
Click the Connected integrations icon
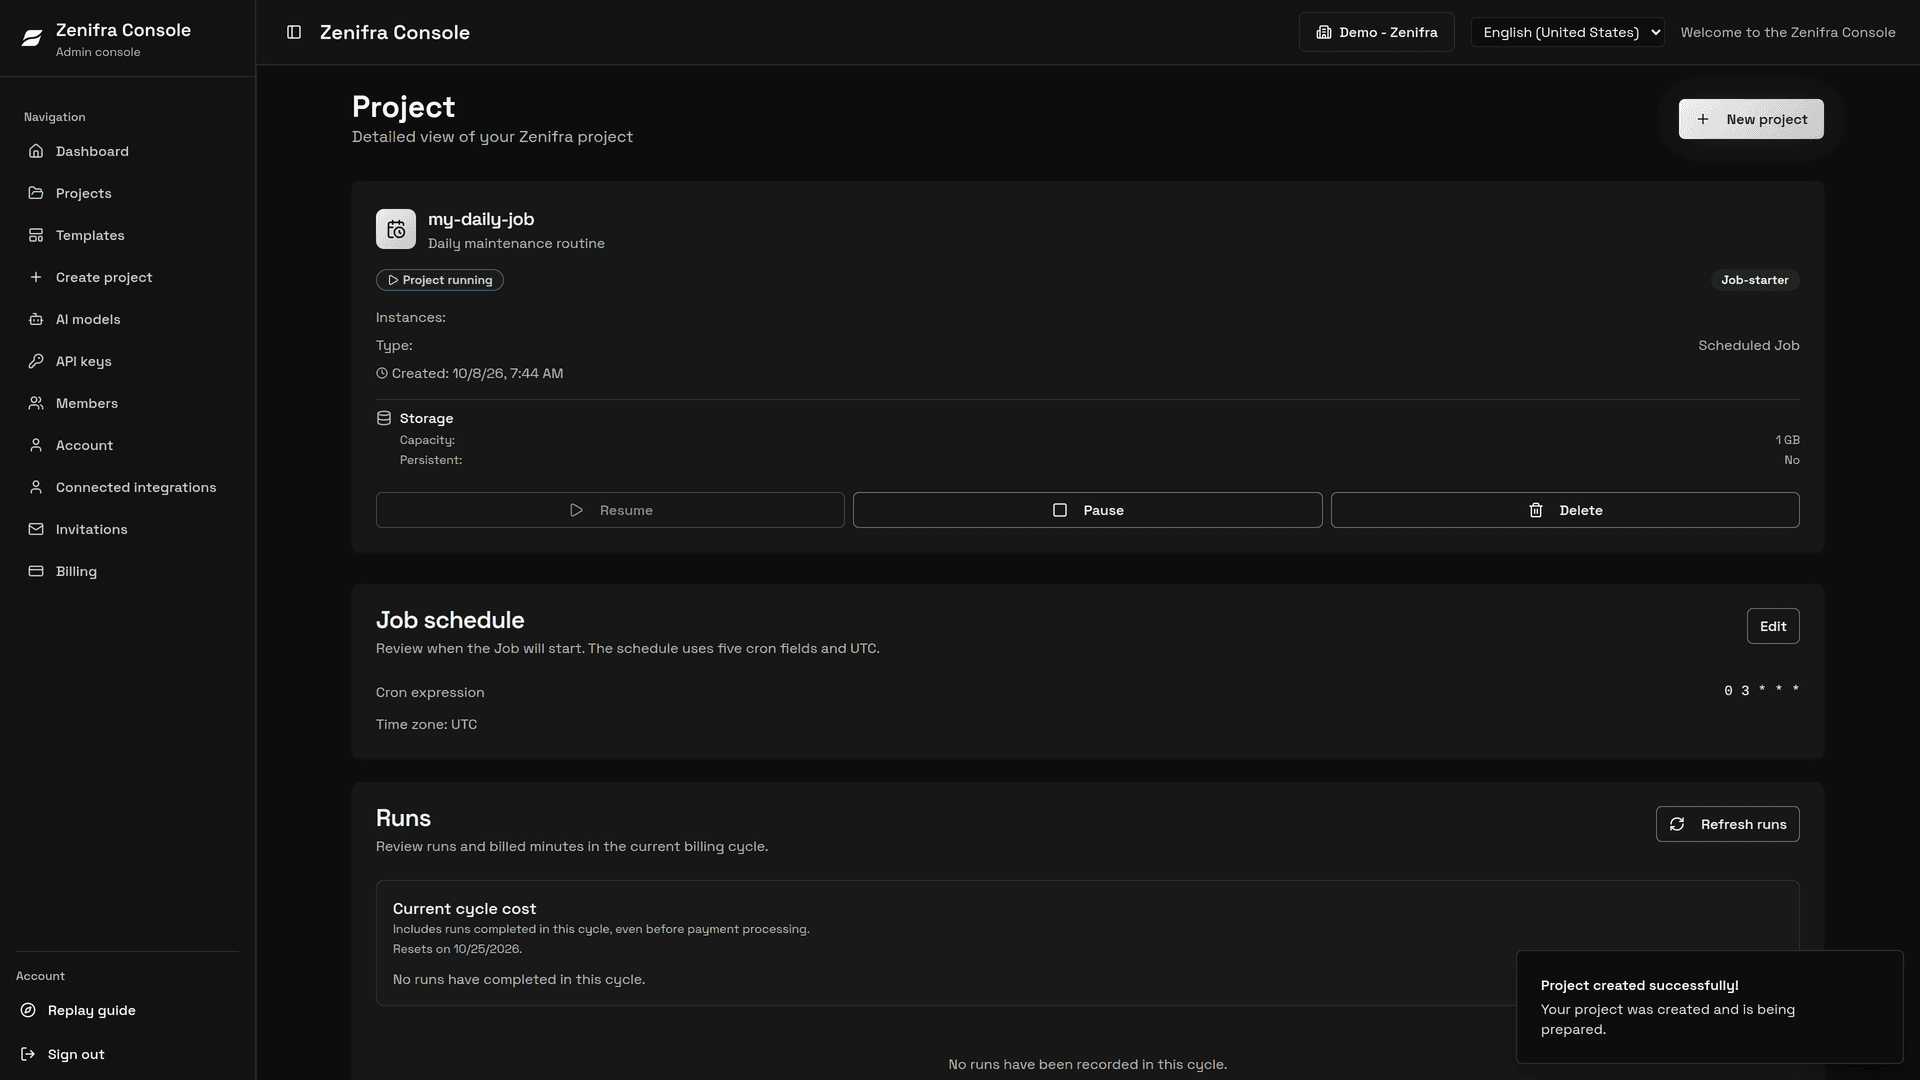point(36,487)
